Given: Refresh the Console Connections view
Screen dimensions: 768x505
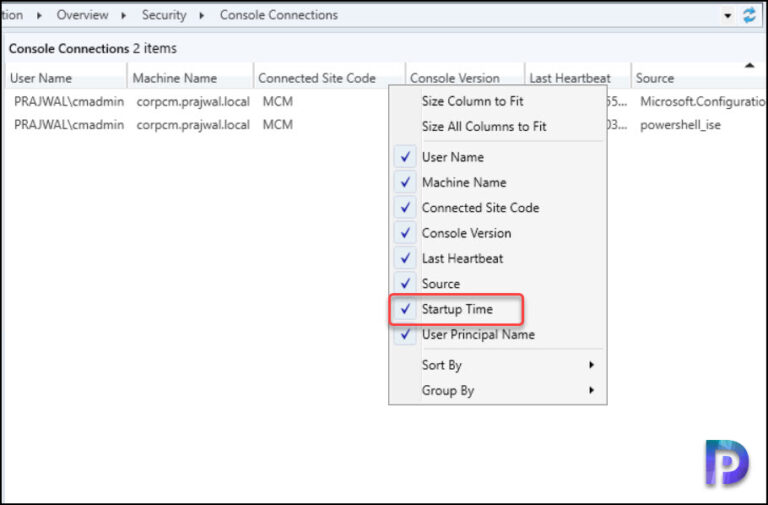Looking at the screenshot, I should pos(749,15).
